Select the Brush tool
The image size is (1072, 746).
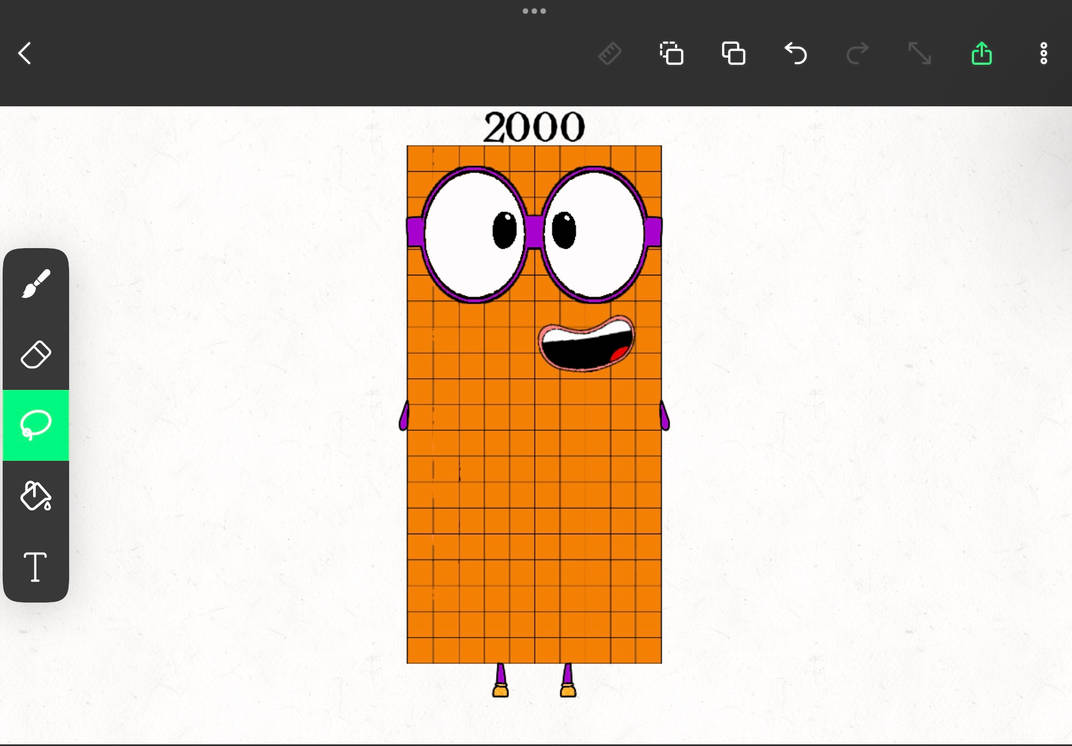coord(36,284)
